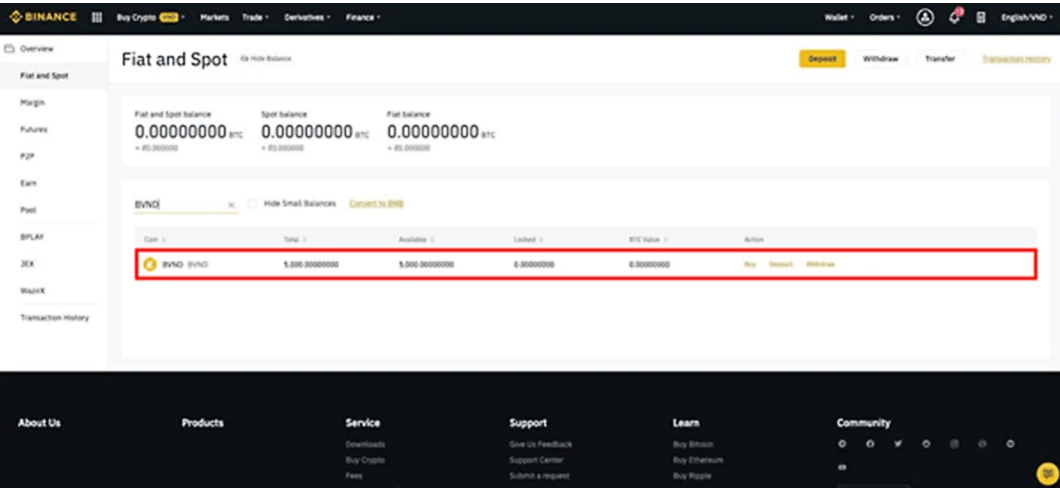Open the user profile account icon
This screenshot has width=1060, height=489.
[925, 18]
